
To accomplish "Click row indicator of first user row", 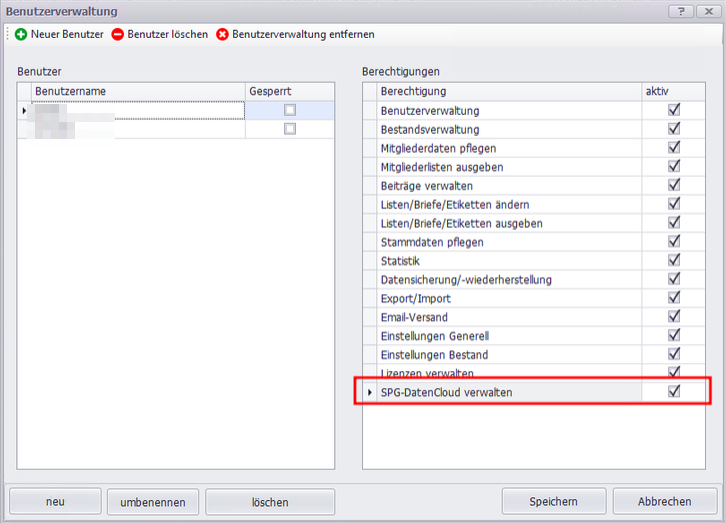I will [24, 111].
